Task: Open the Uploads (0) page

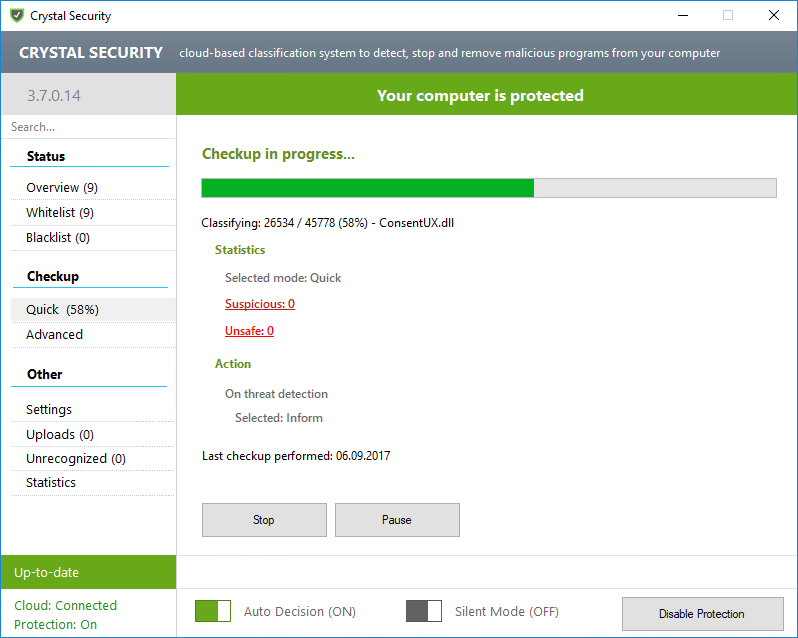Action: point(60,435)
